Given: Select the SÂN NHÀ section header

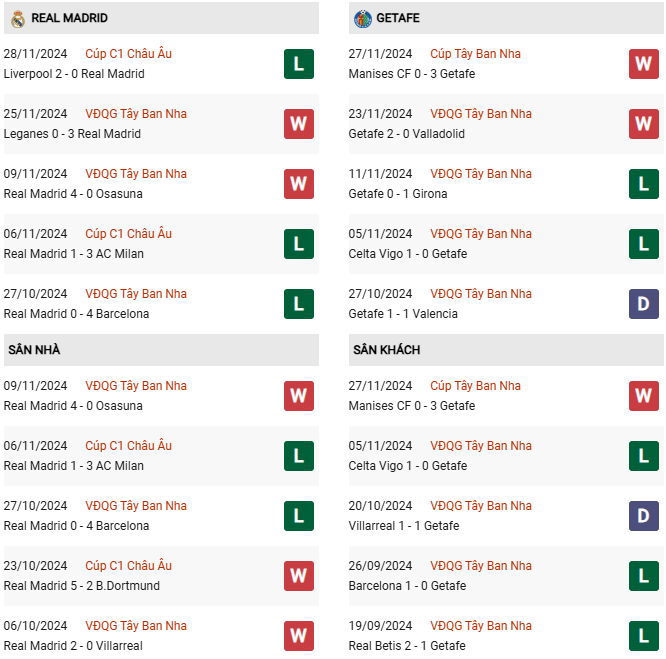Looking at the screenshot, I should (x=161, y=350).
